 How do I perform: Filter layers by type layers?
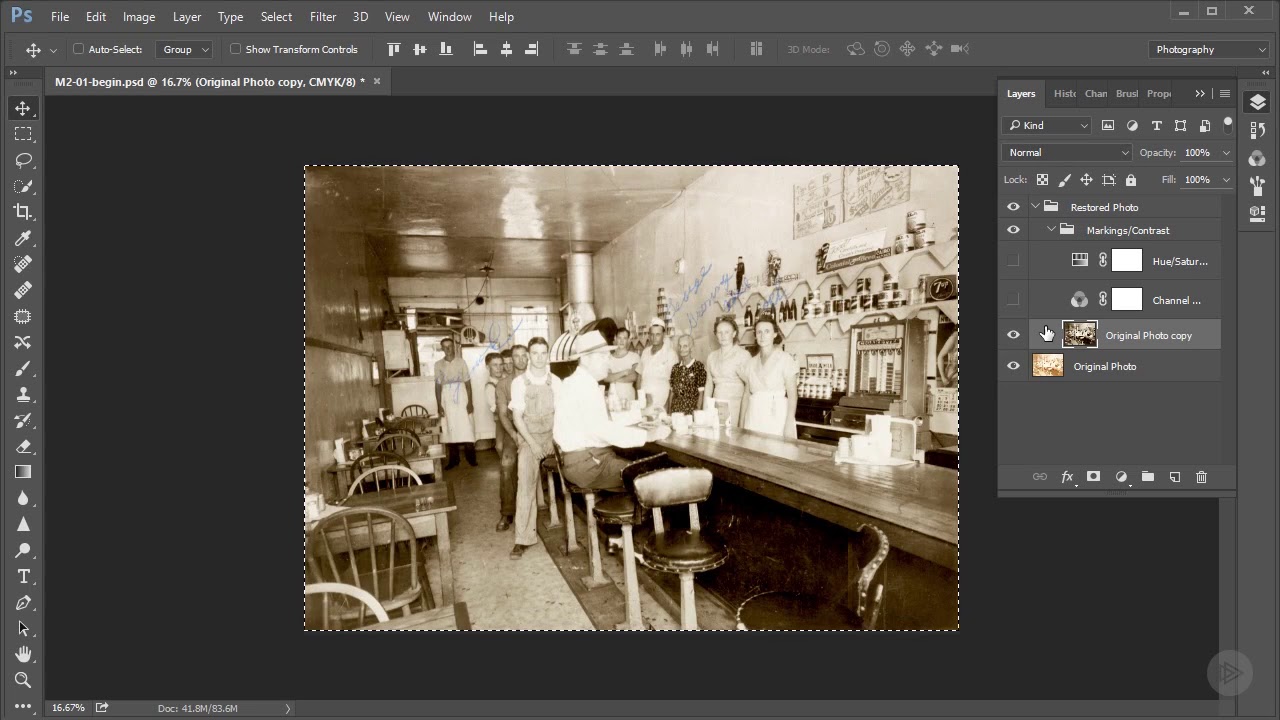pyautogui.click(x=1156, y=125)
